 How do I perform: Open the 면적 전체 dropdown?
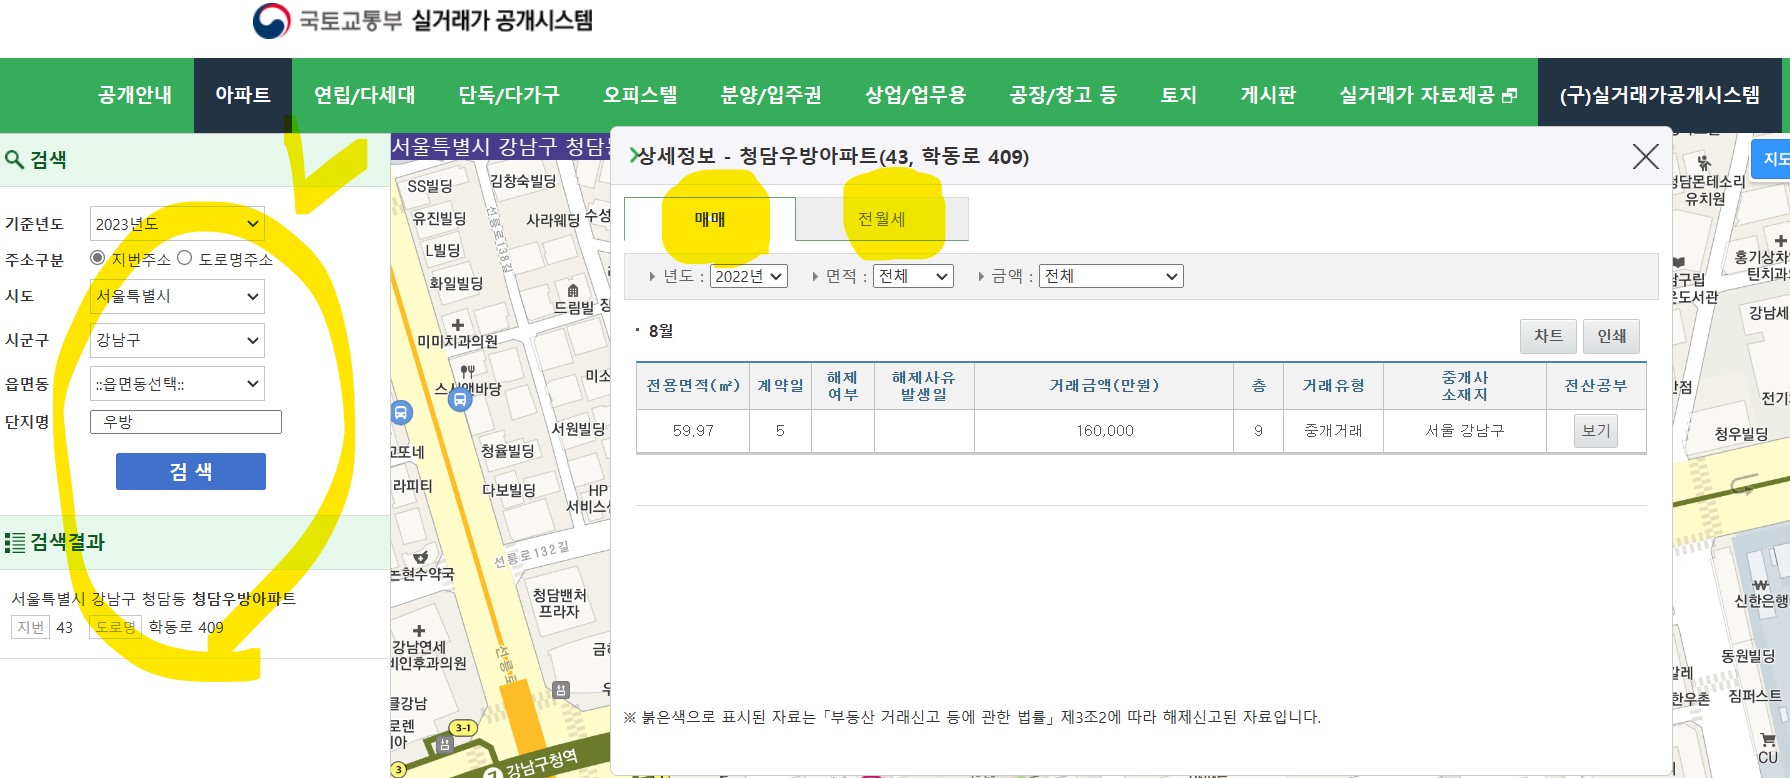coord(913,276)
